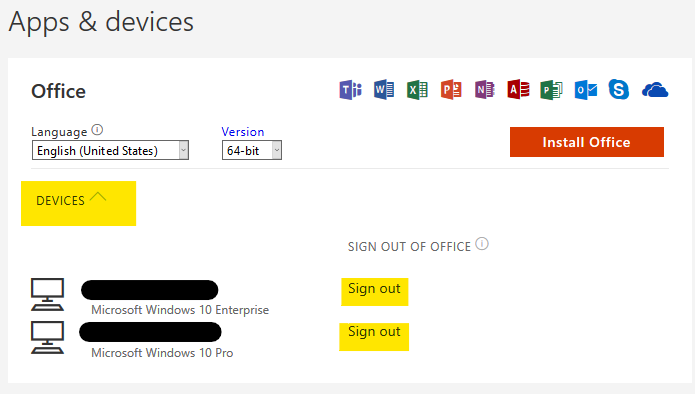Click the PowerPoint app icon
Image resolution: width=695 pixels, height=394 pixels.
(451, 90)
